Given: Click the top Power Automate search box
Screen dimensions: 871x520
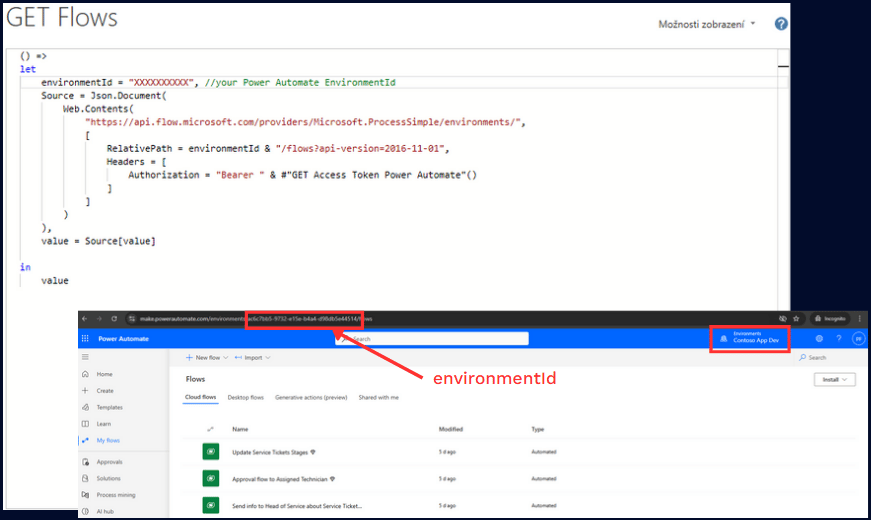Looking at the screenshot, I should (x=432, y=338).
